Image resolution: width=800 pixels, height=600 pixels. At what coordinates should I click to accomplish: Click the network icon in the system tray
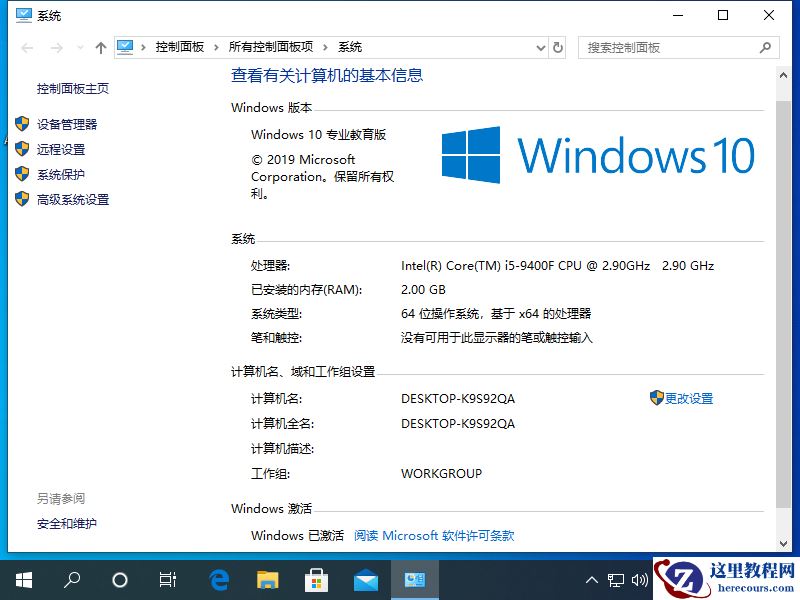(x=616, y=580)
